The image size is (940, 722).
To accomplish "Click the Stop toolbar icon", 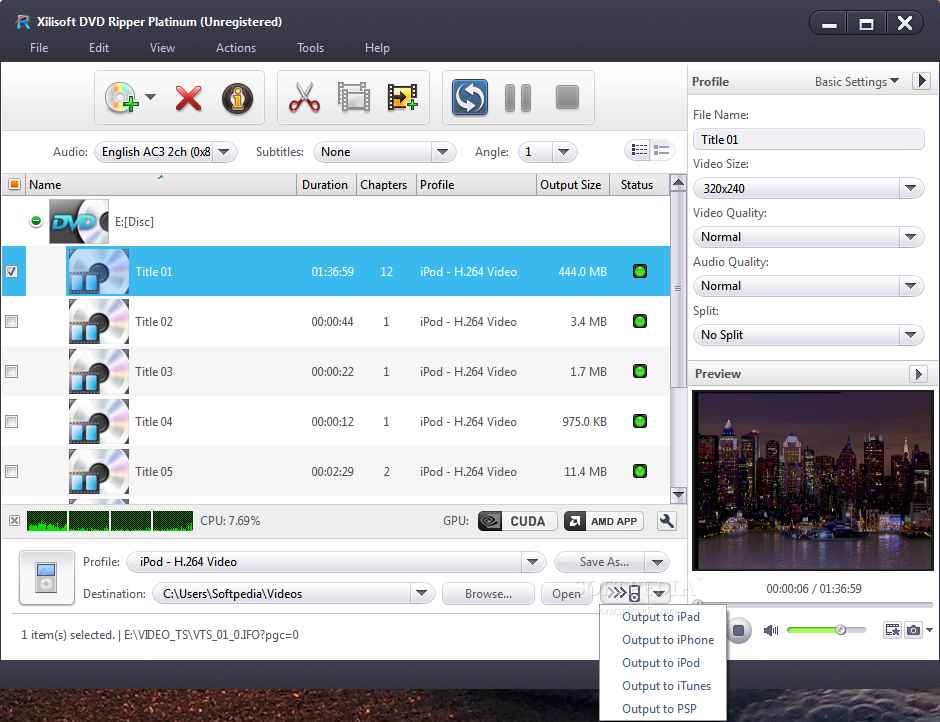I will 567,97.
